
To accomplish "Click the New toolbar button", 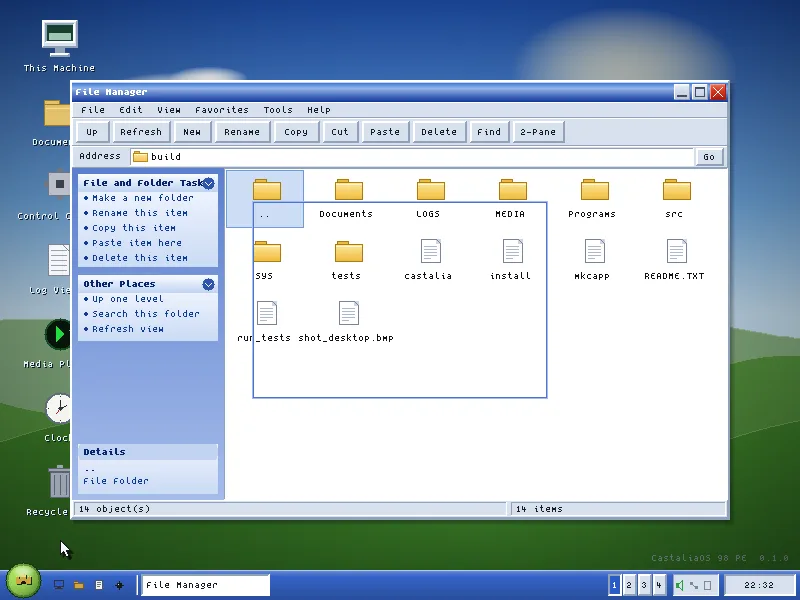I will click(x=192, y=132).
